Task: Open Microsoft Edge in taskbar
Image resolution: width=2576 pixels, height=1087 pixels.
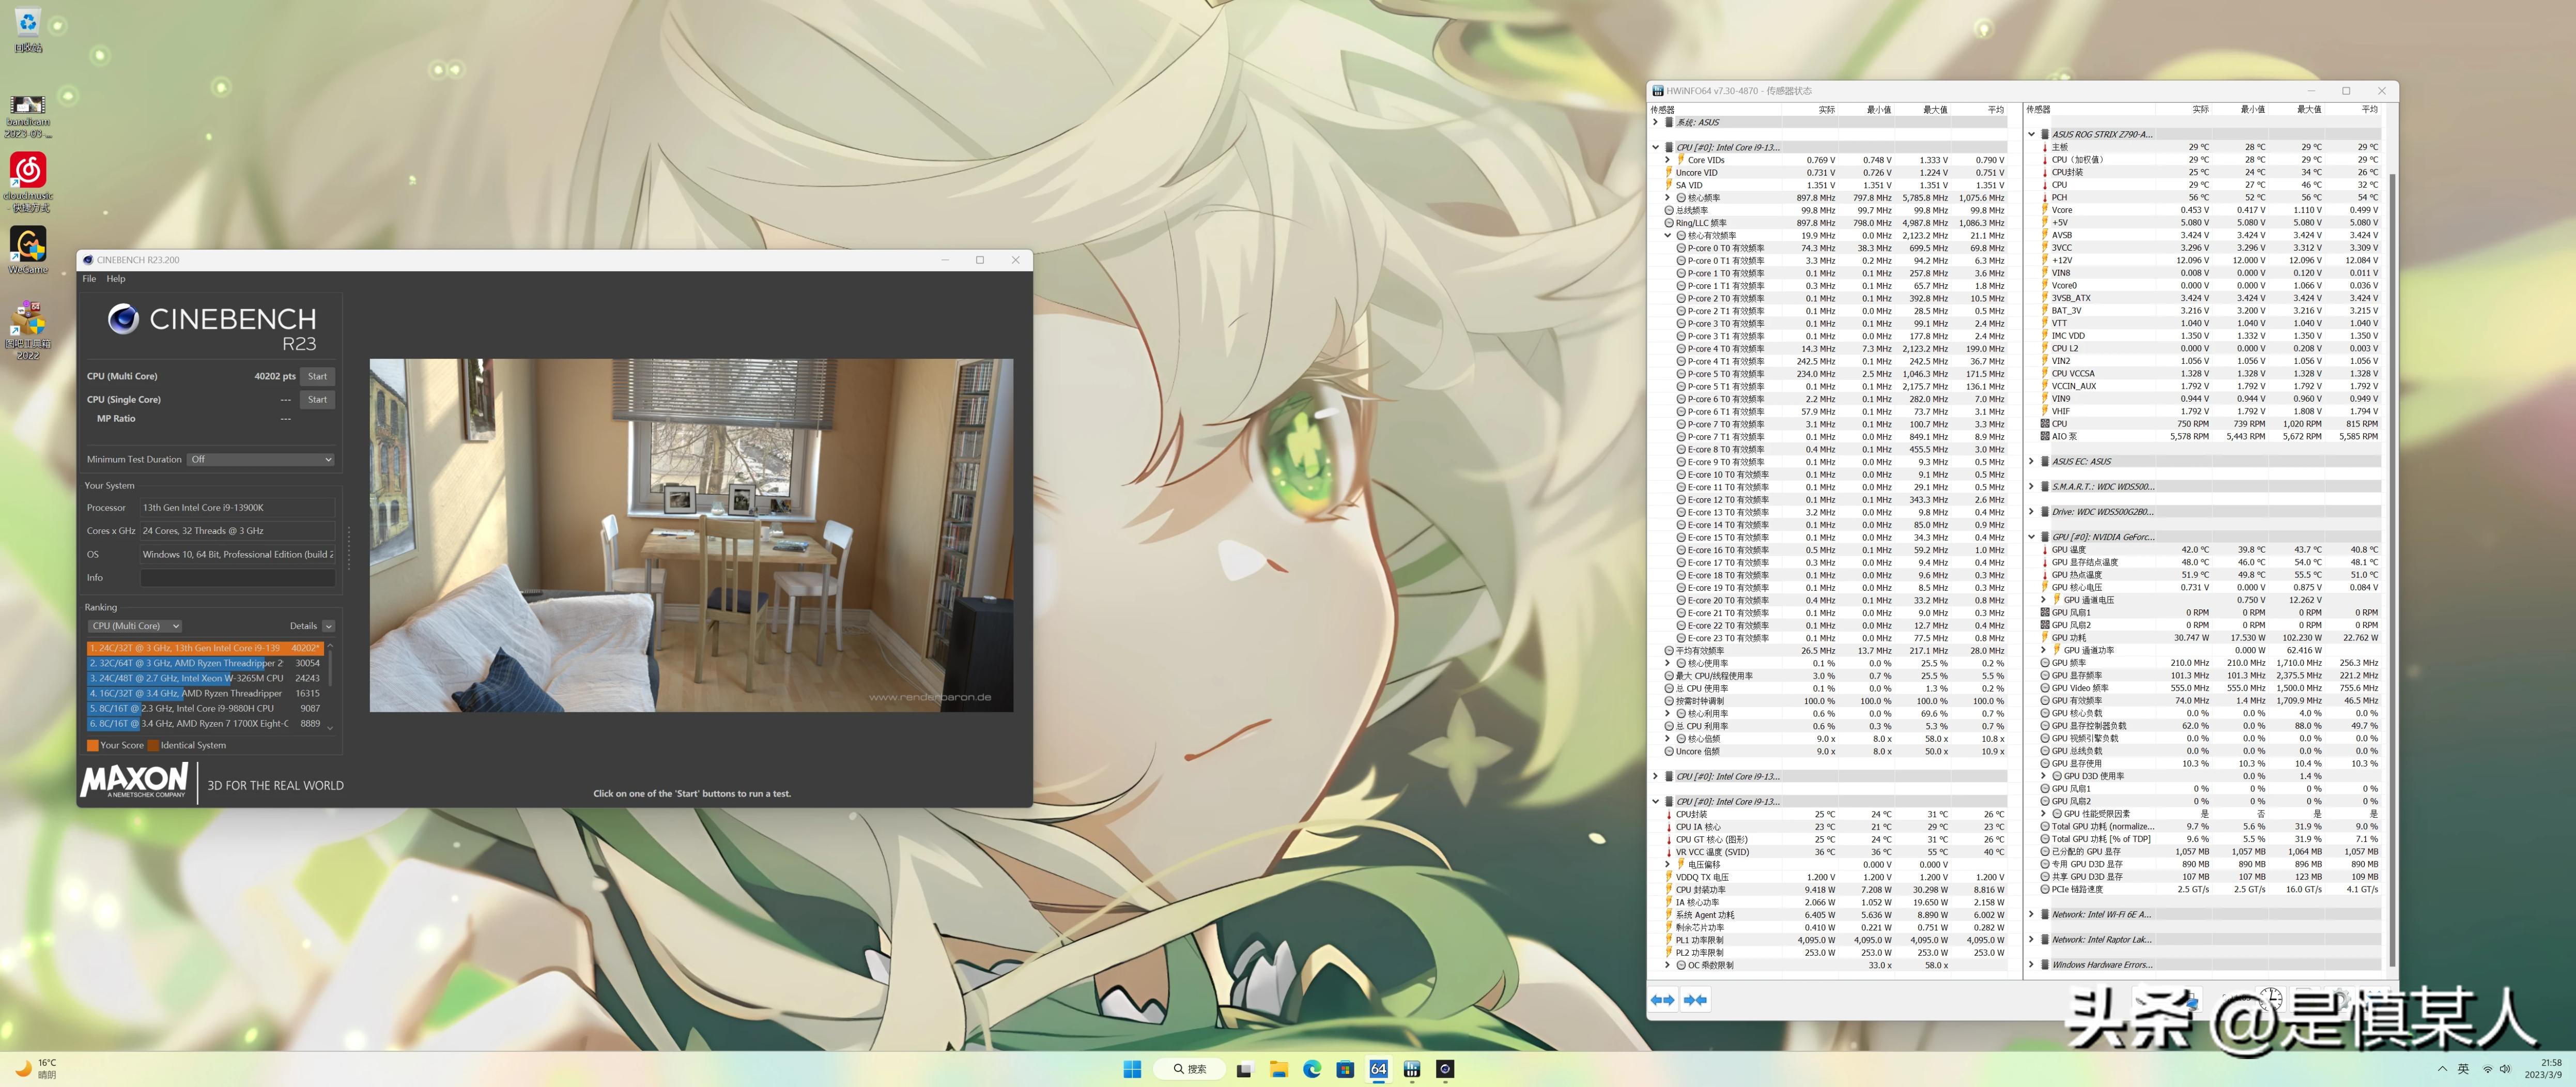Action: click(1312, 1069)
